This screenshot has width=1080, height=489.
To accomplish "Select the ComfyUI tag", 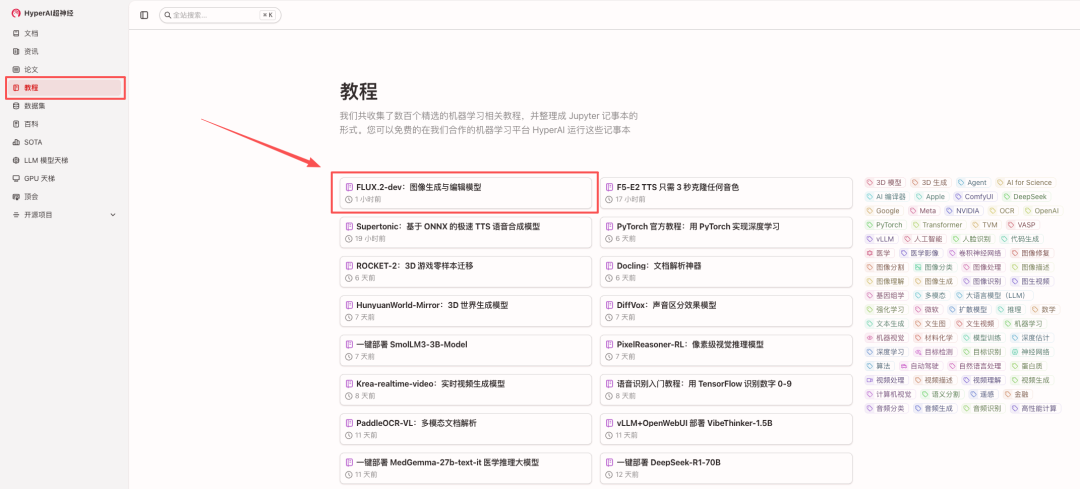I will (x=974, y=196).
